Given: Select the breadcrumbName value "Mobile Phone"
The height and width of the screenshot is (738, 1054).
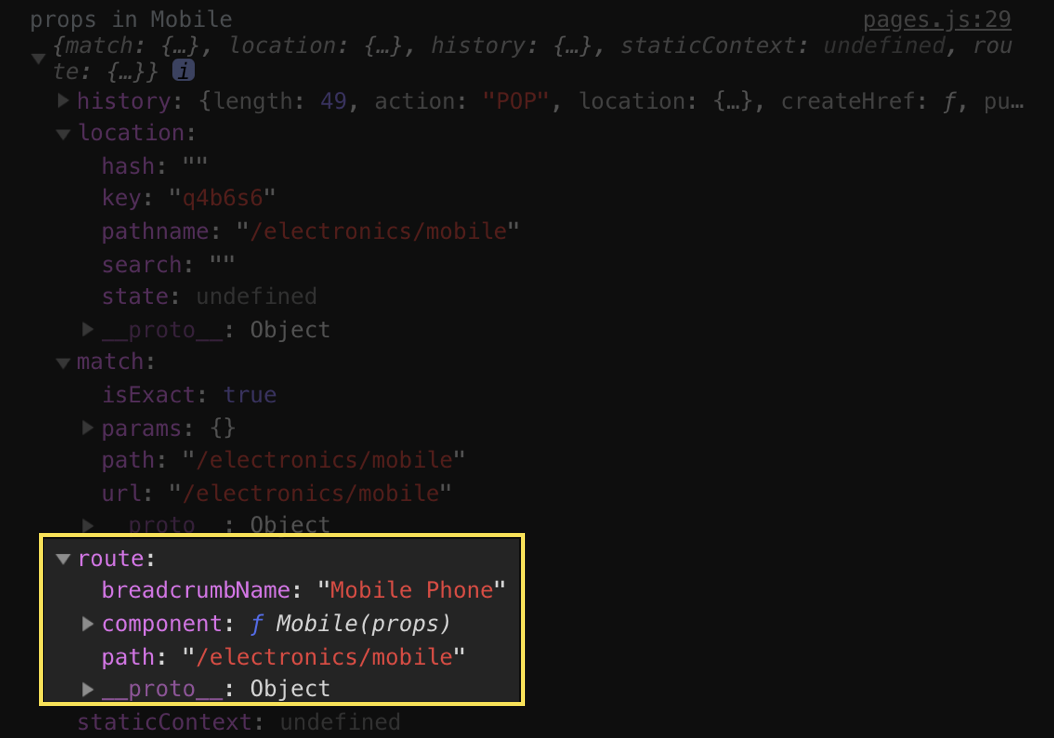Looking at the screenshot, I should tap(411, 590).
